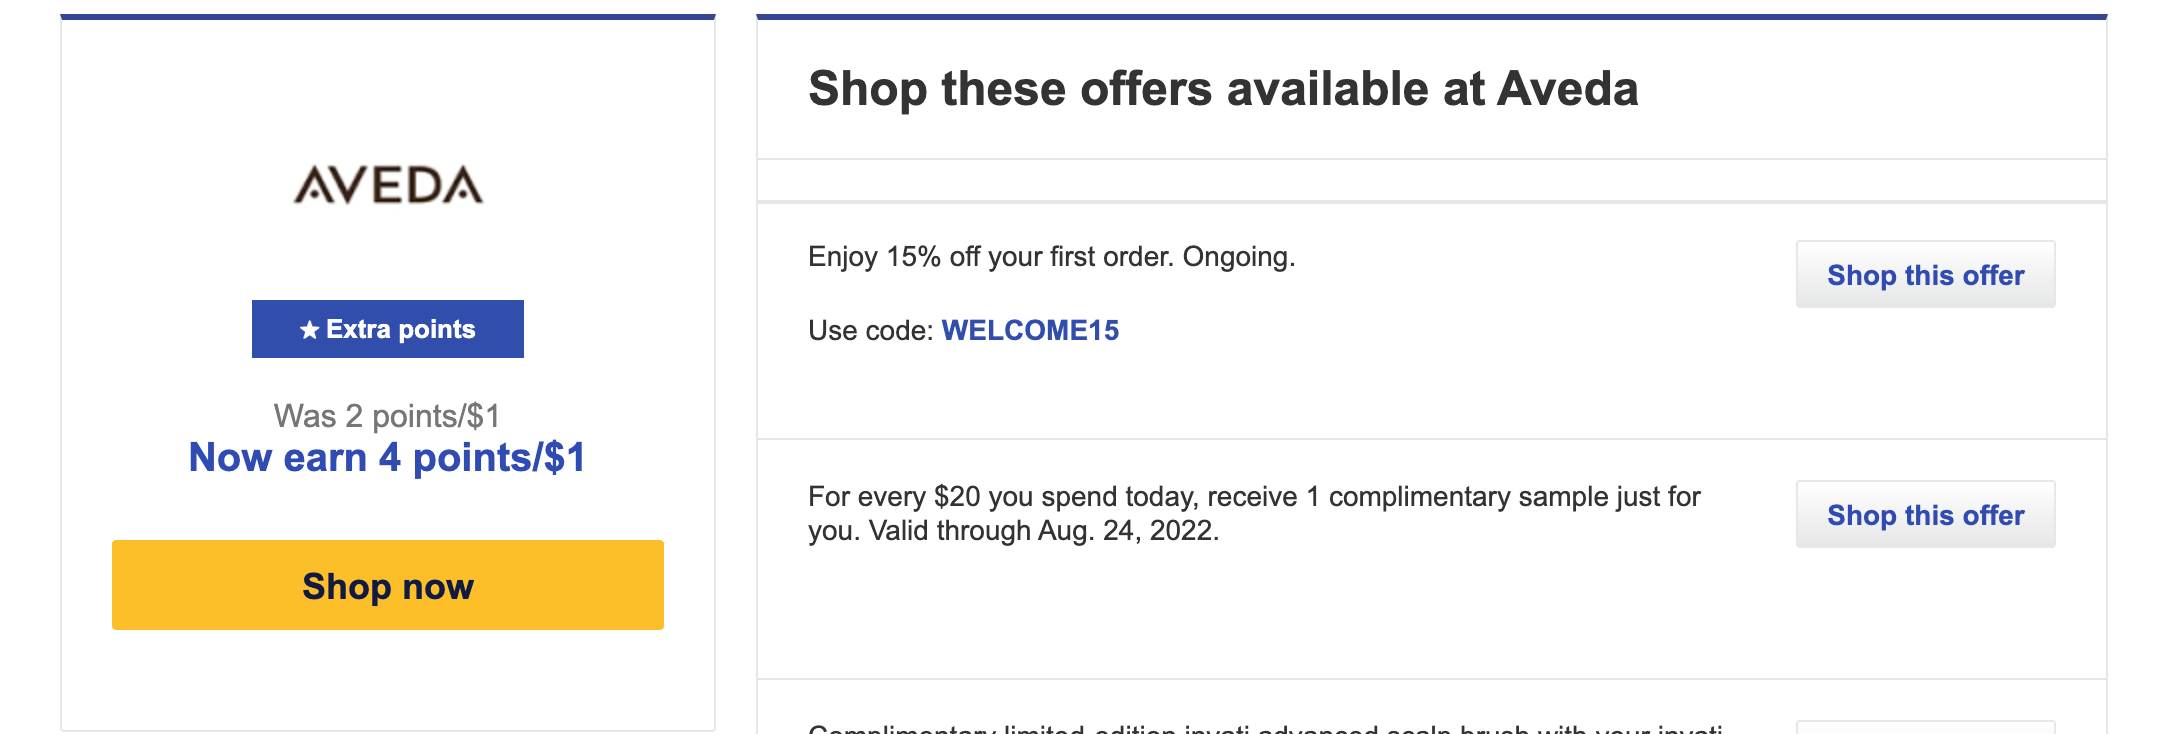Shop this offer for 15% off first order
The image size is (2168, 734).
(1925, 274)
